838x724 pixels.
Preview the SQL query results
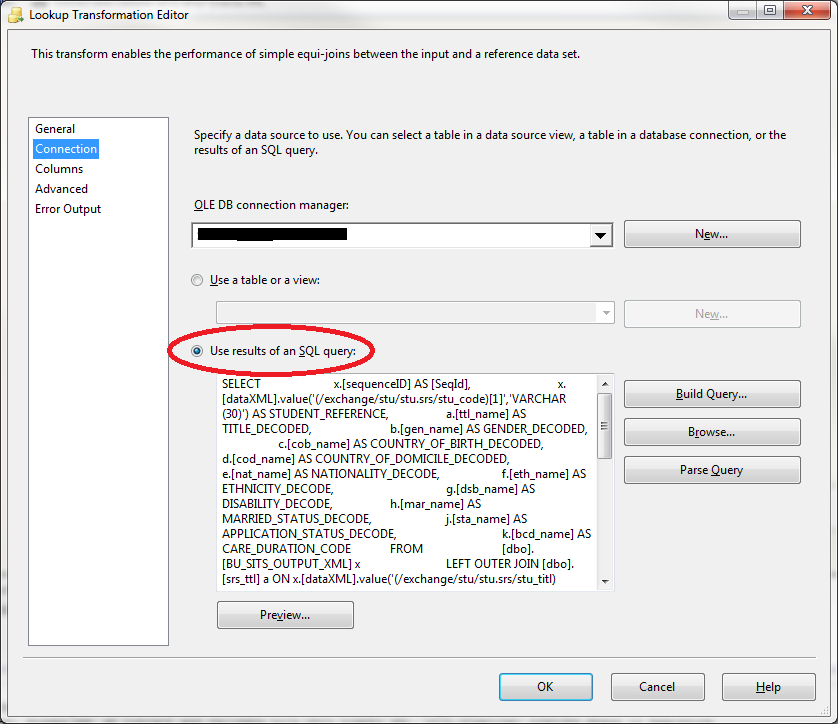(x=285, y=615)
